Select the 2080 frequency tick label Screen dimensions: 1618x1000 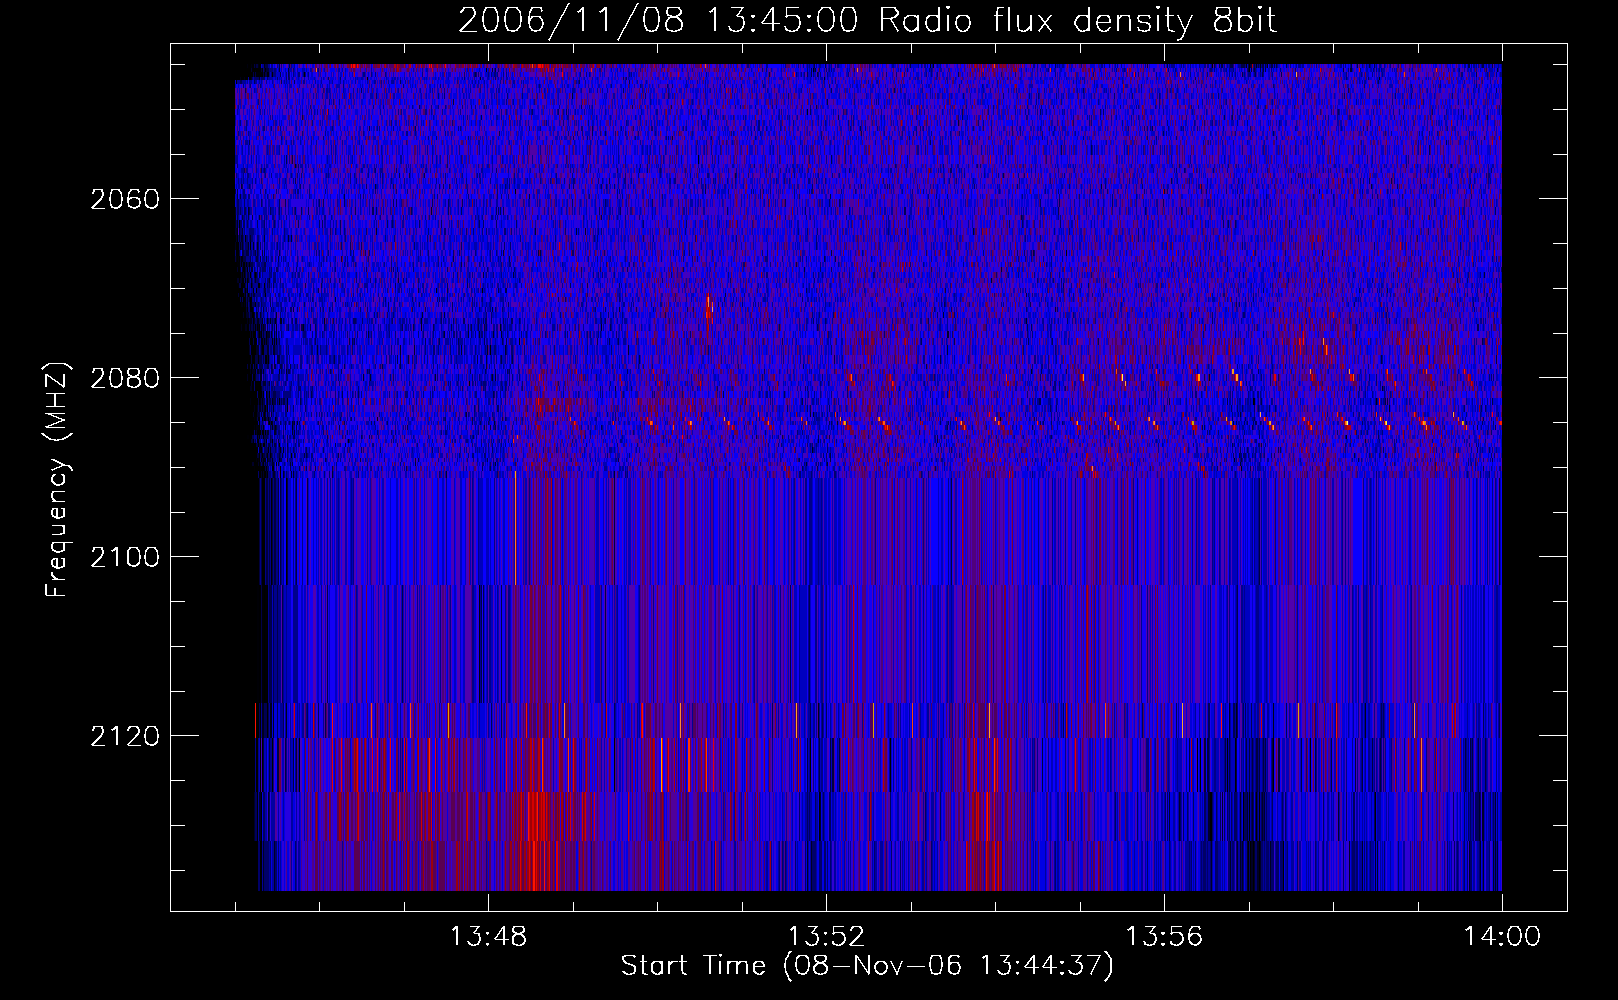coord(125,378)
